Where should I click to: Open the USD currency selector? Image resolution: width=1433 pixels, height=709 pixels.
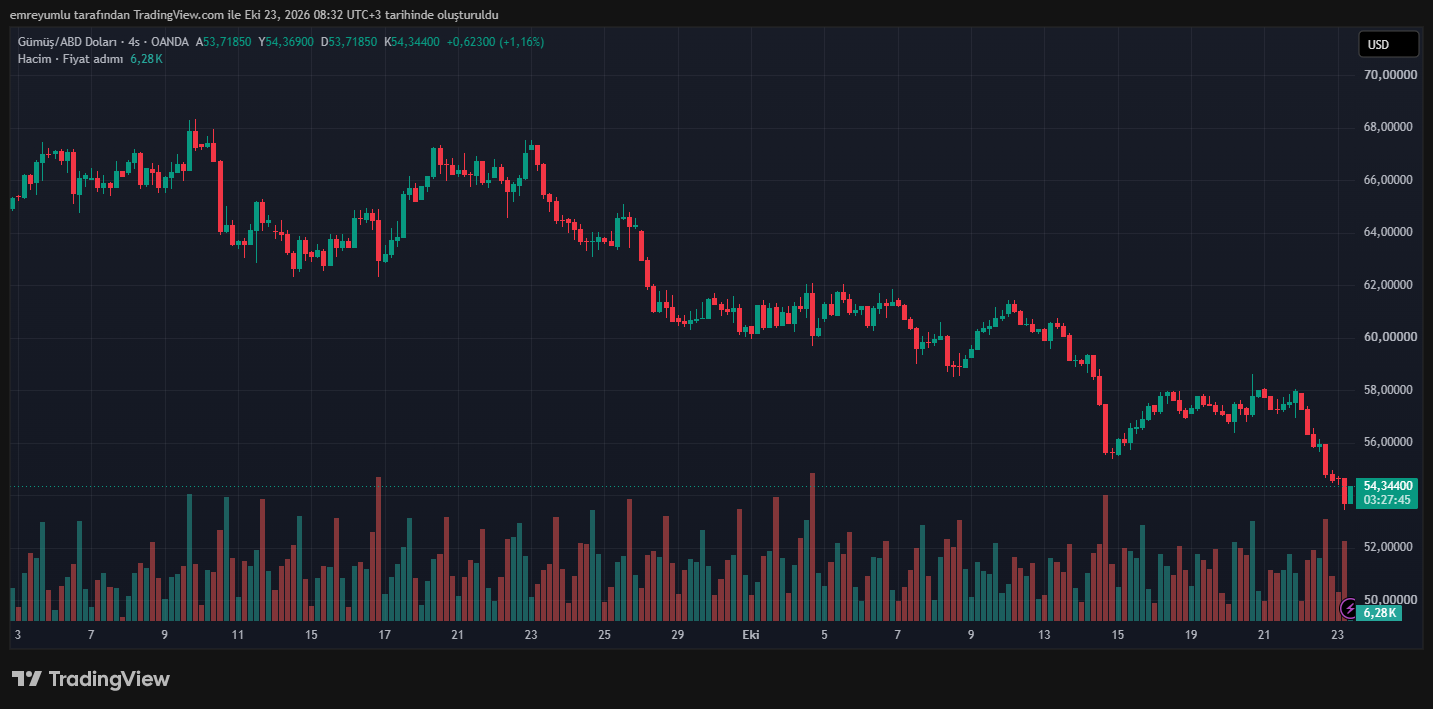point(1388,44)
